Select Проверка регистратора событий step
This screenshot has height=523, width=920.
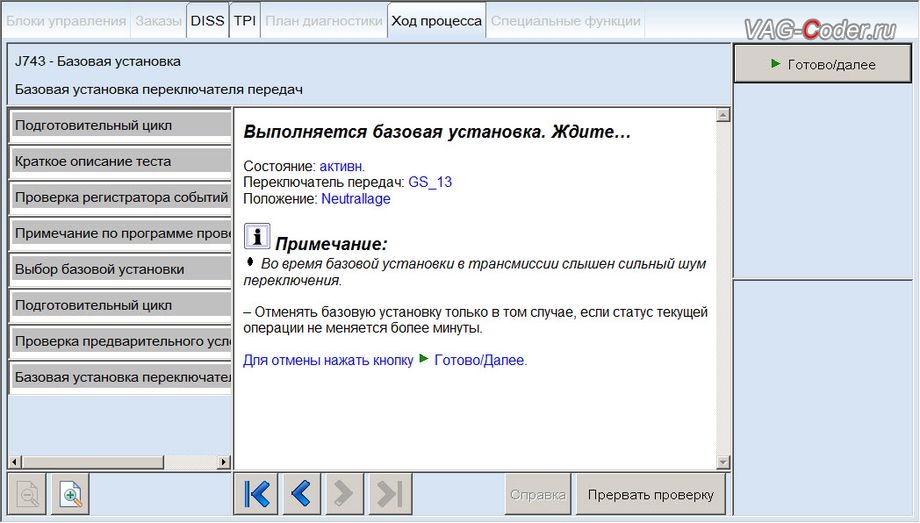pyautogui.click(x=120, y=197)
